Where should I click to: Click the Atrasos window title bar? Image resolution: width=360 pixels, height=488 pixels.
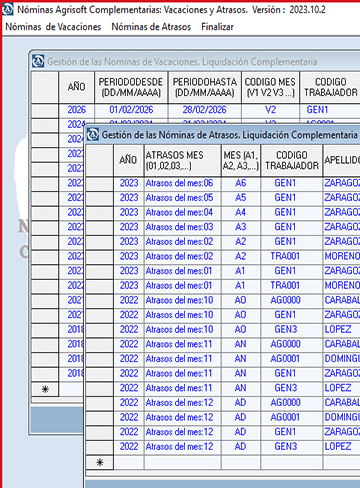(223, 135)
